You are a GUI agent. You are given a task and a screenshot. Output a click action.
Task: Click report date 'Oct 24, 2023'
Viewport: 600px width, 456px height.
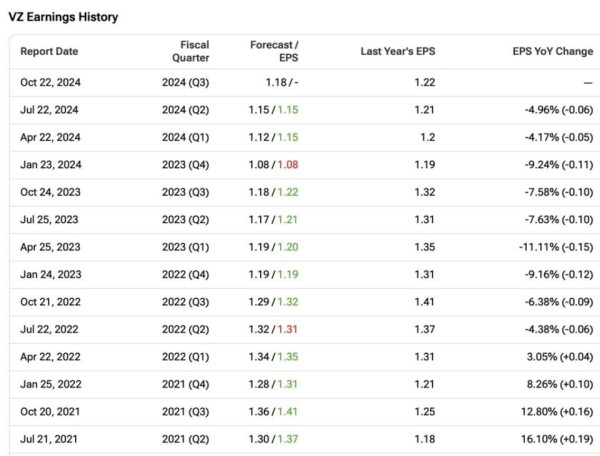[x=51, y=192]
